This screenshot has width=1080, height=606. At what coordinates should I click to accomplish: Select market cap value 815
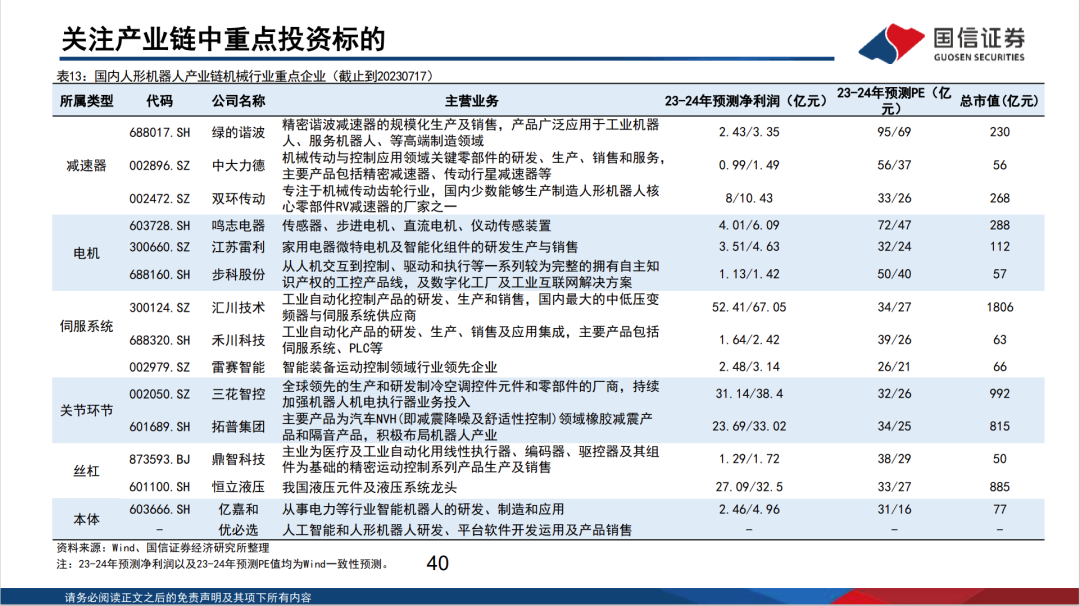[999, 426]
